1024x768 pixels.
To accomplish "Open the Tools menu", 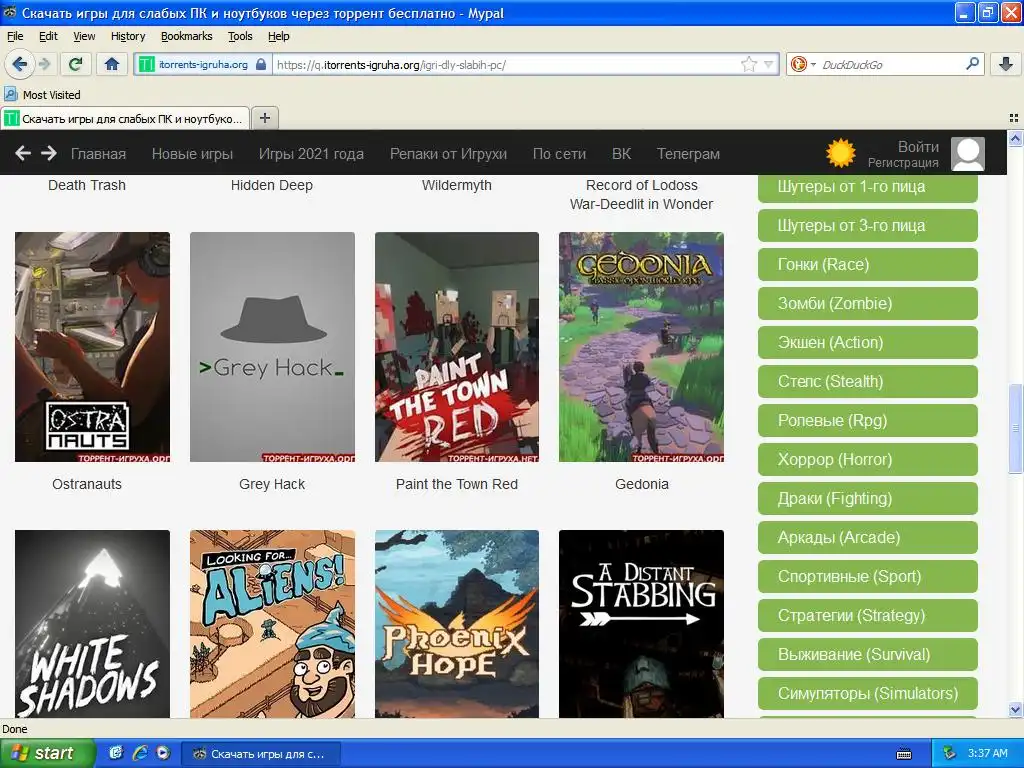I will tap(240, 36).
